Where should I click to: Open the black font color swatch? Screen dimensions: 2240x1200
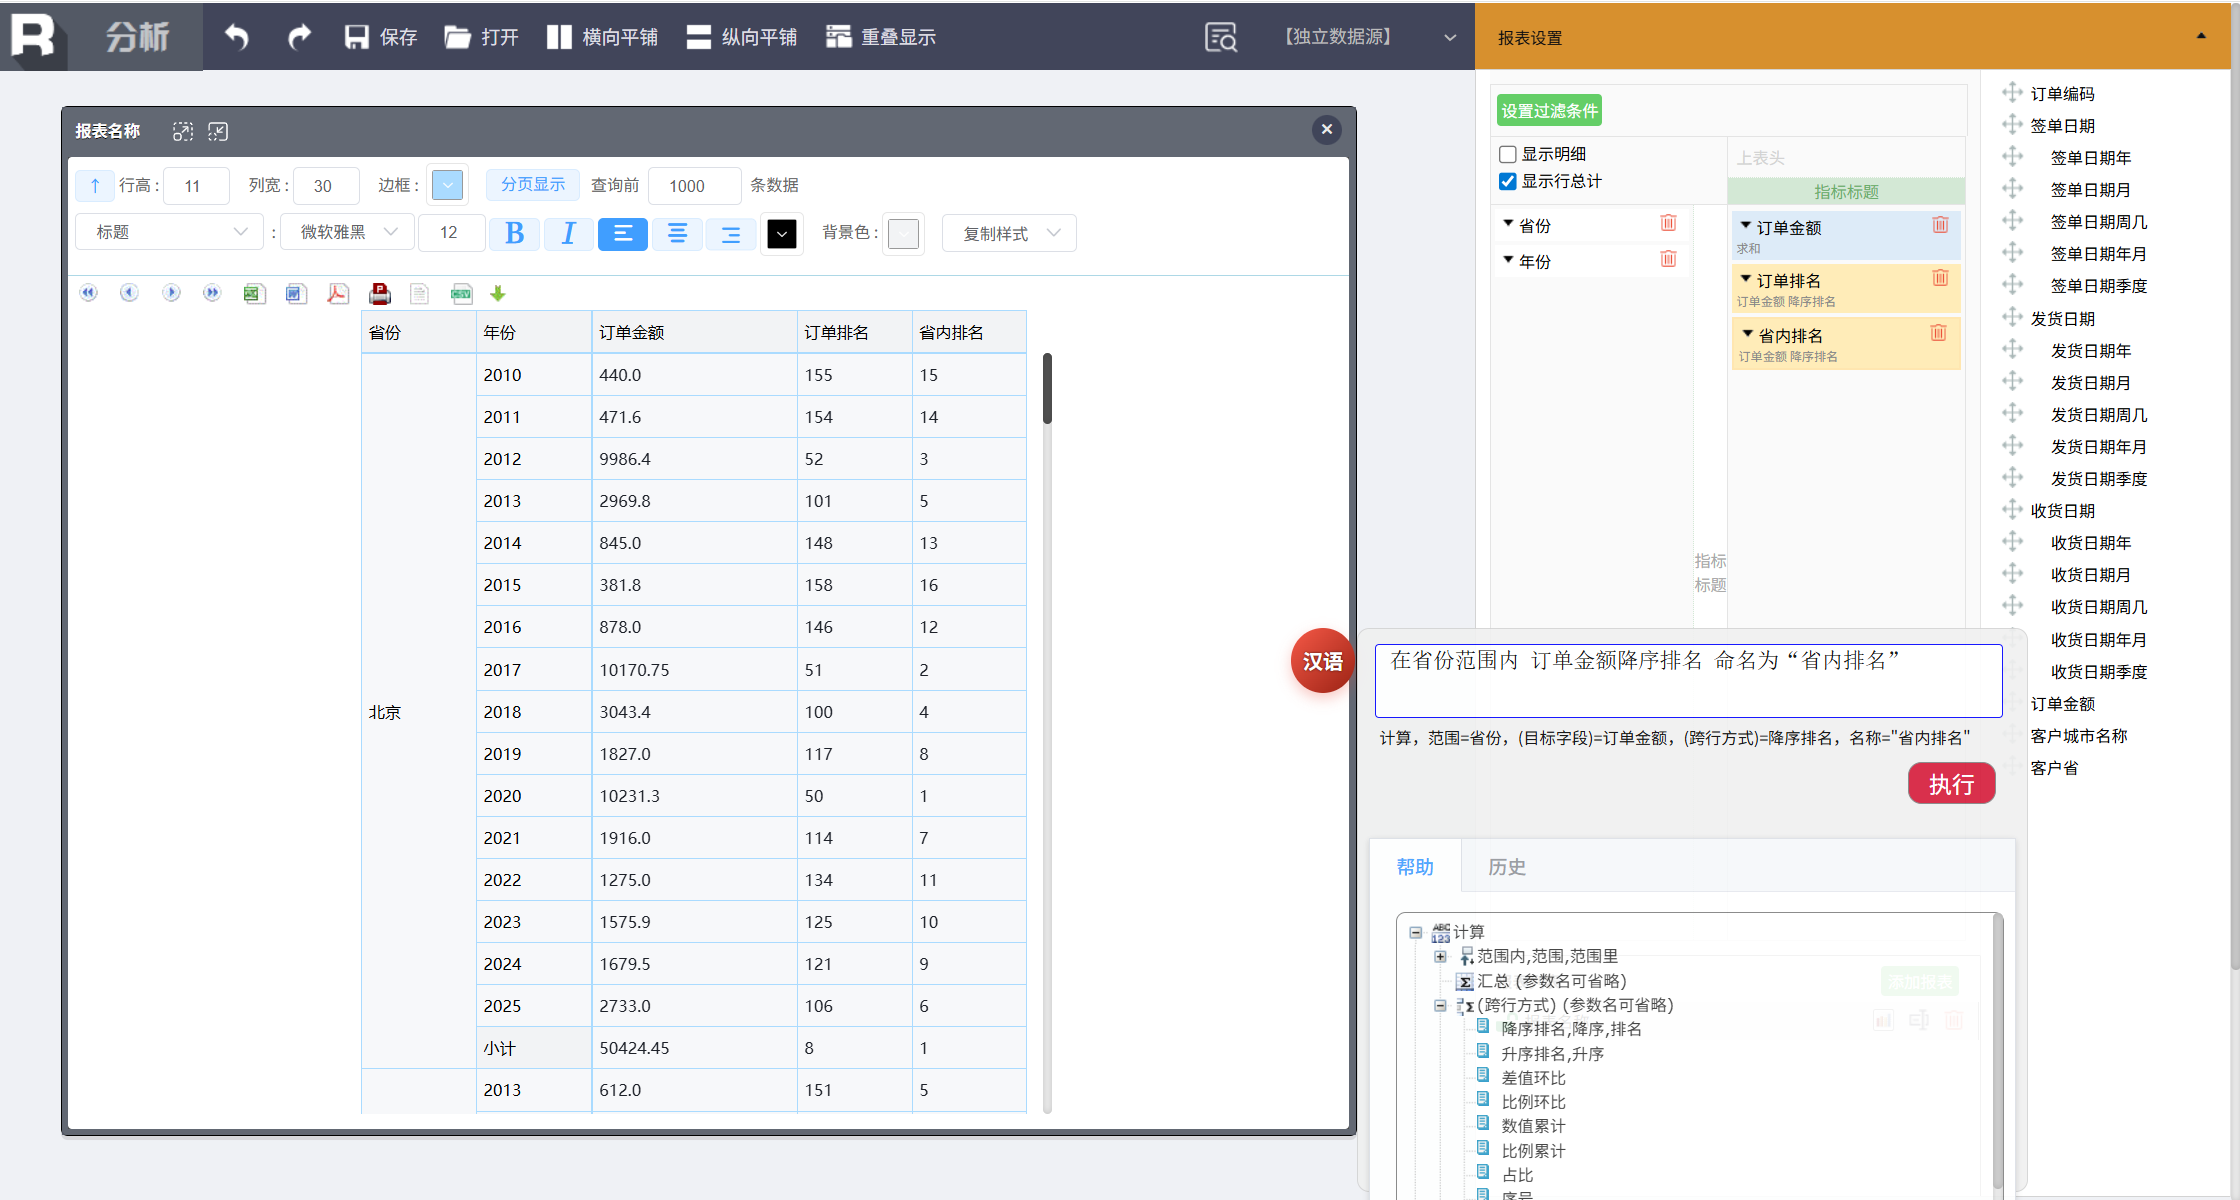[782, 233]
